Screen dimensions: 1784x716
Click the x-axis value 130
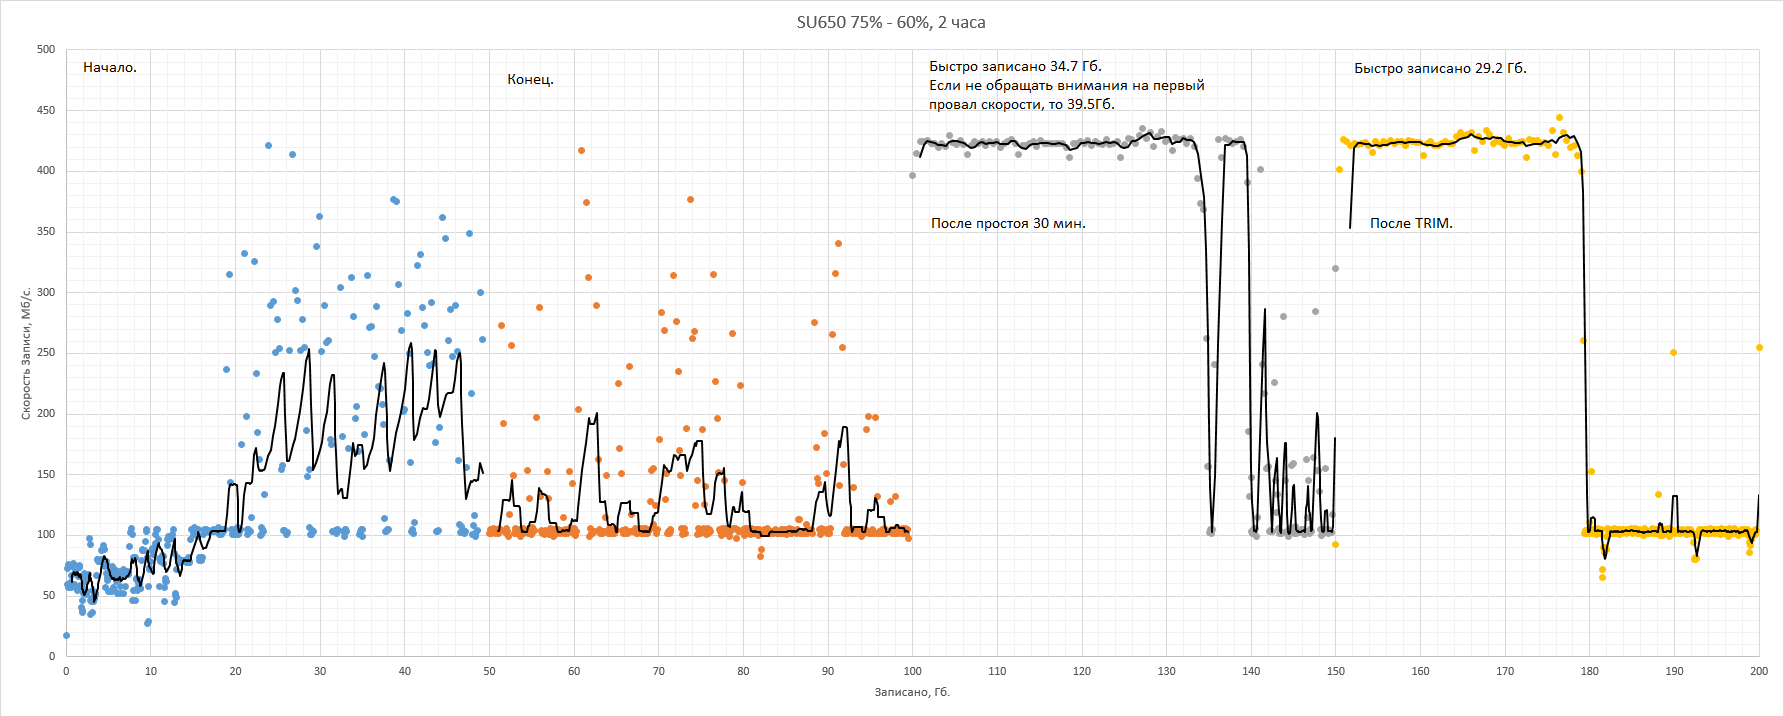pyautogui.click(x=1167, y=671)
